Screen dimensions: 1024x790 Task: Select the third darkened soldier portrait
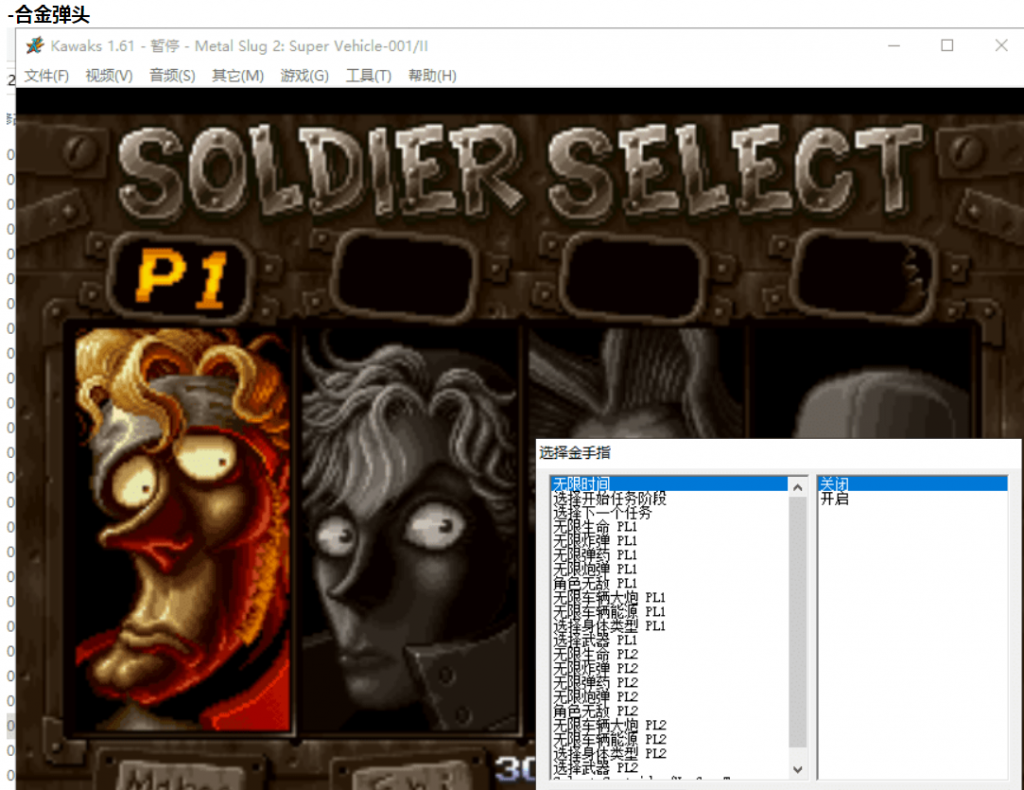637,382
